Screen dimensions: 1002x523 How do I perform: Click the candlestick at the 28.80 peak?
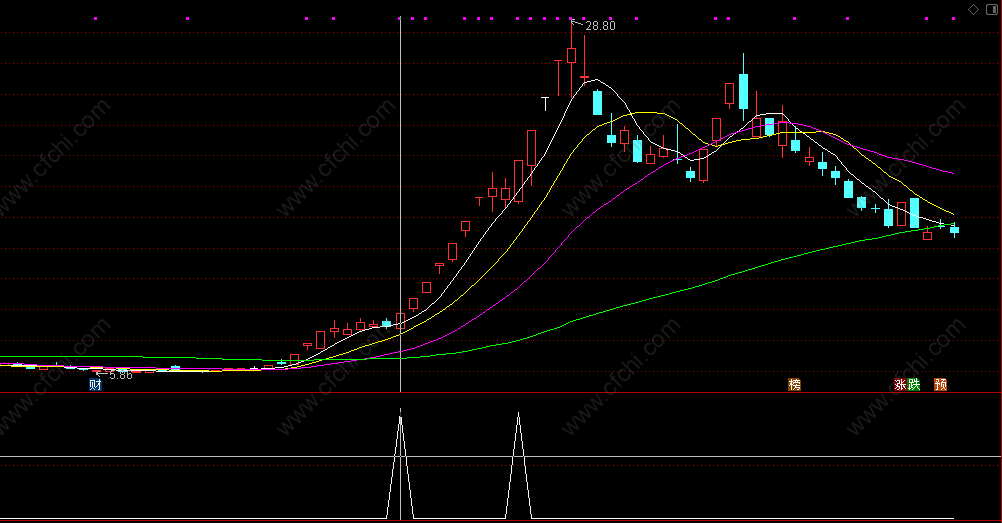tap(571, 56)
